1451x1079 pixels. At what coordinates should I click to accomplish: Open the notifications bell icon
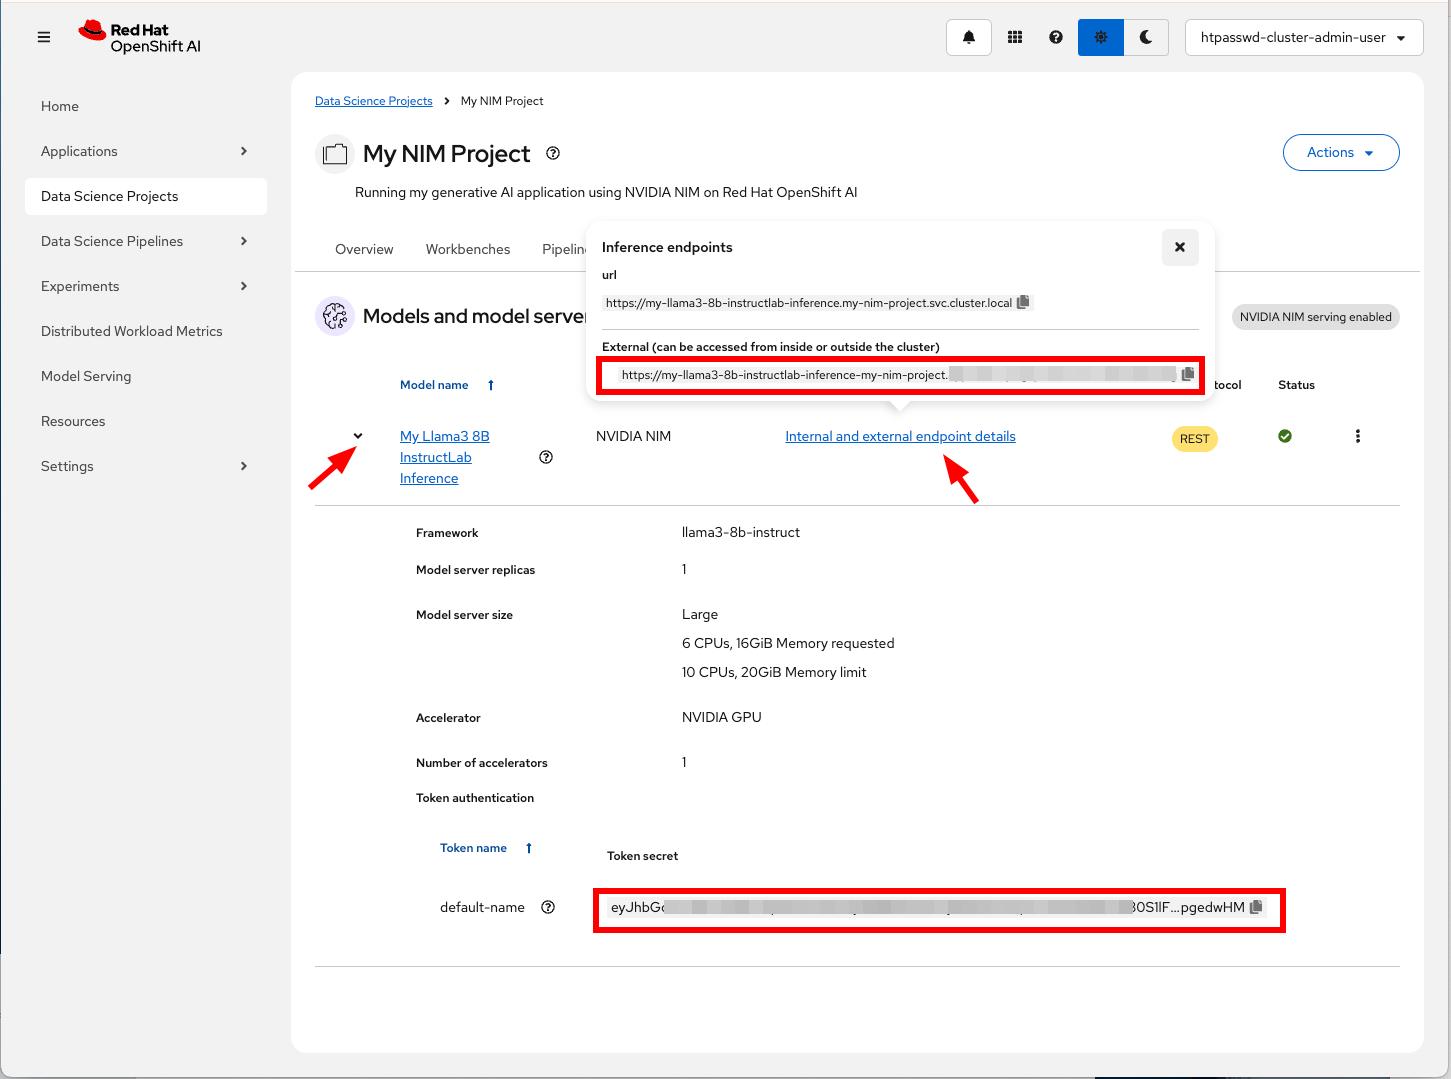coord(968,38)
